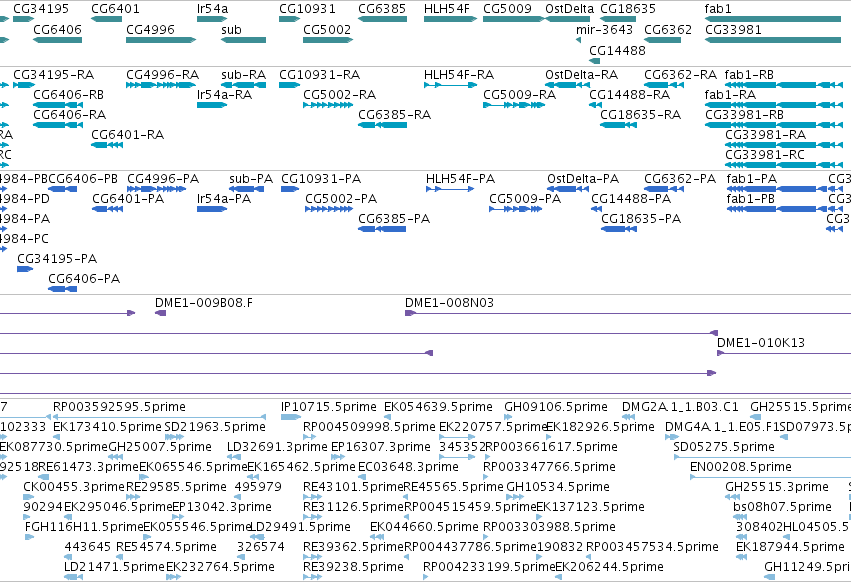Select the fab1-PB protein feature

[x=777, y=209]
